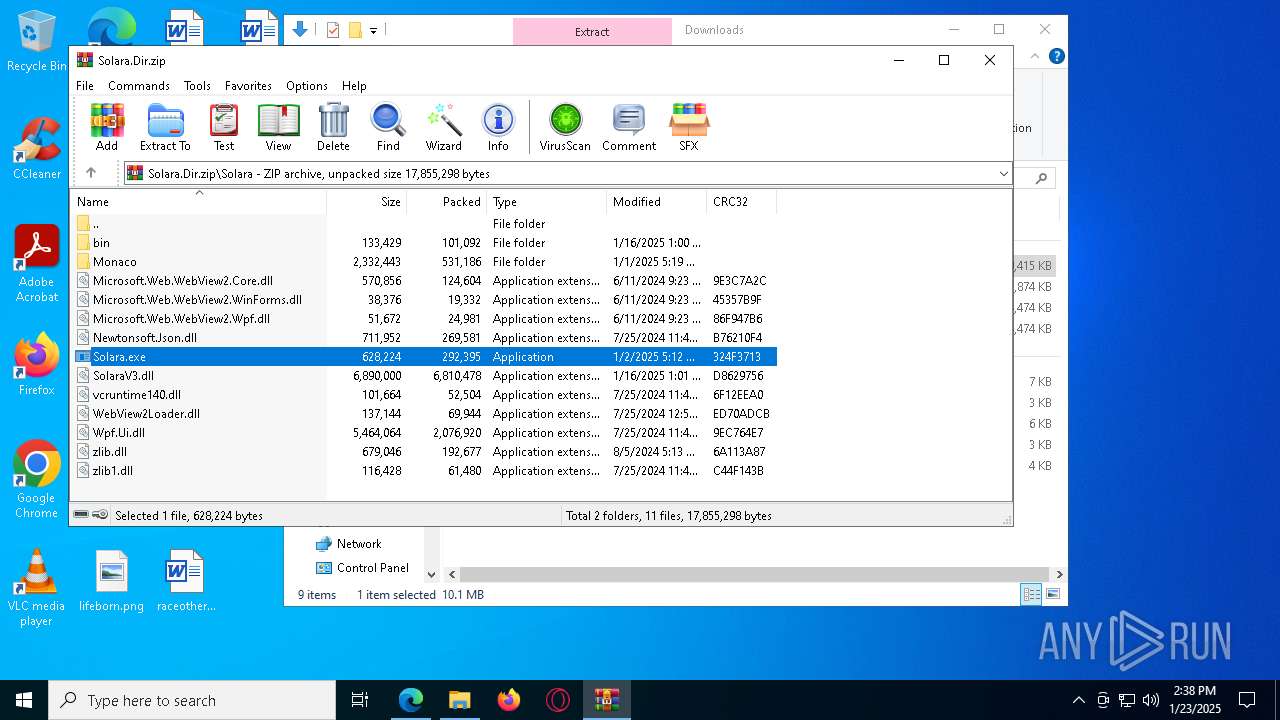Select the Monaco folder
Viewport: 1280px width, 720px height.
[x=425, y=262]
